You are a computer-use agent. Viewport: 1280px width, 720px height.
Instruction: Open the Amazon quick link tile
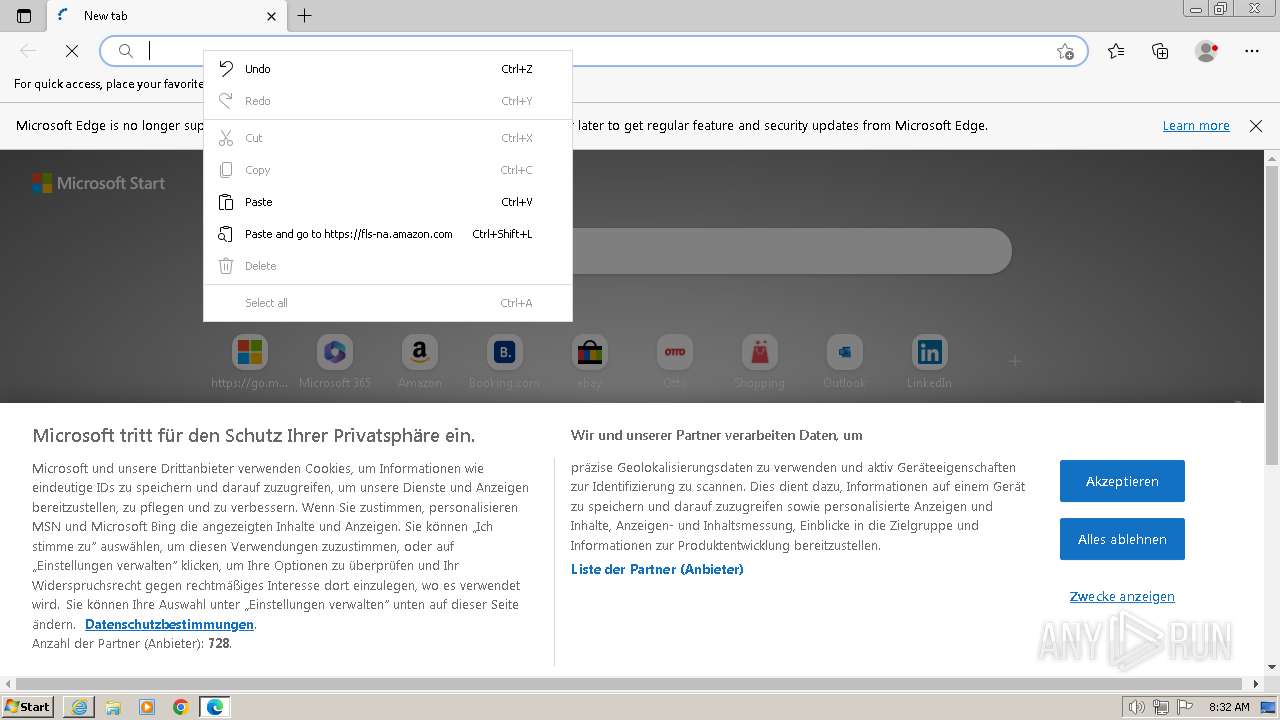pos(420,362)
